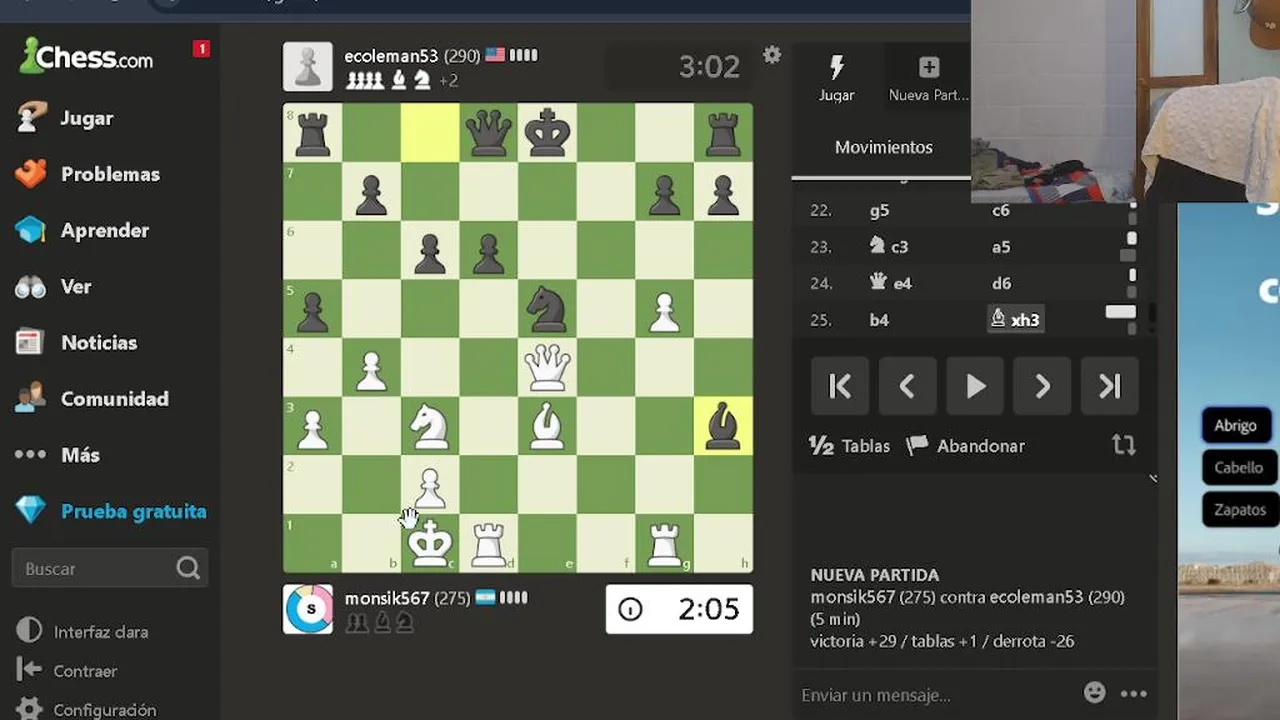Open ecoleman53's profile name
Viewport: 1280px width, 720px height.
coord(391,56)
